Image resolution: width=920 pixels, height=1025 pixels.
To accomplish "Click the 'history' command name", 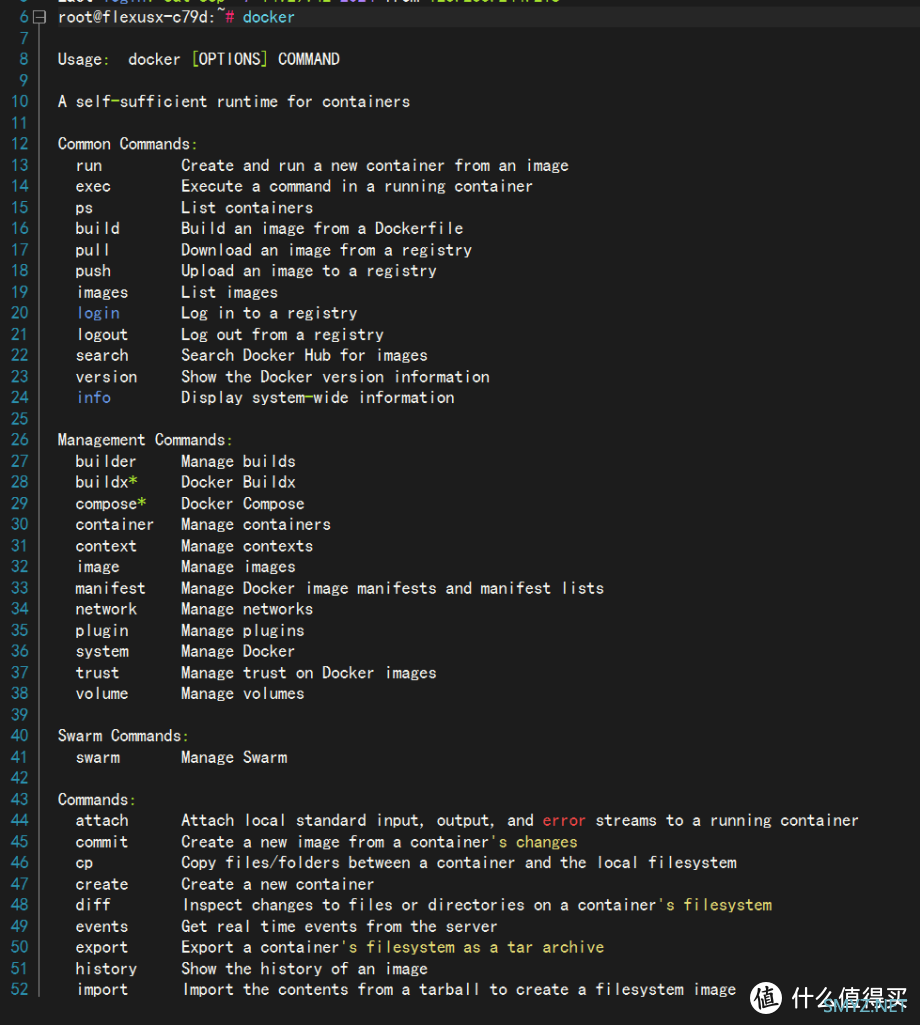I will click(x=107, y=969).
